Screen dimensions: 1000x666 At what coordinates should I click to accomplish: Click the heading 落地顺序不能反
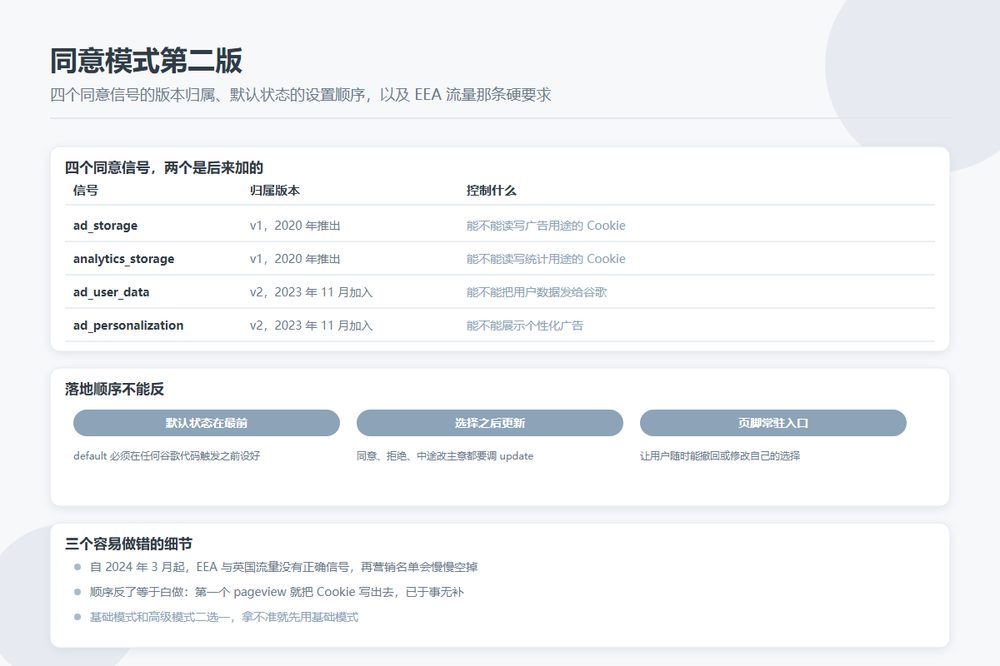pos(114,389)
